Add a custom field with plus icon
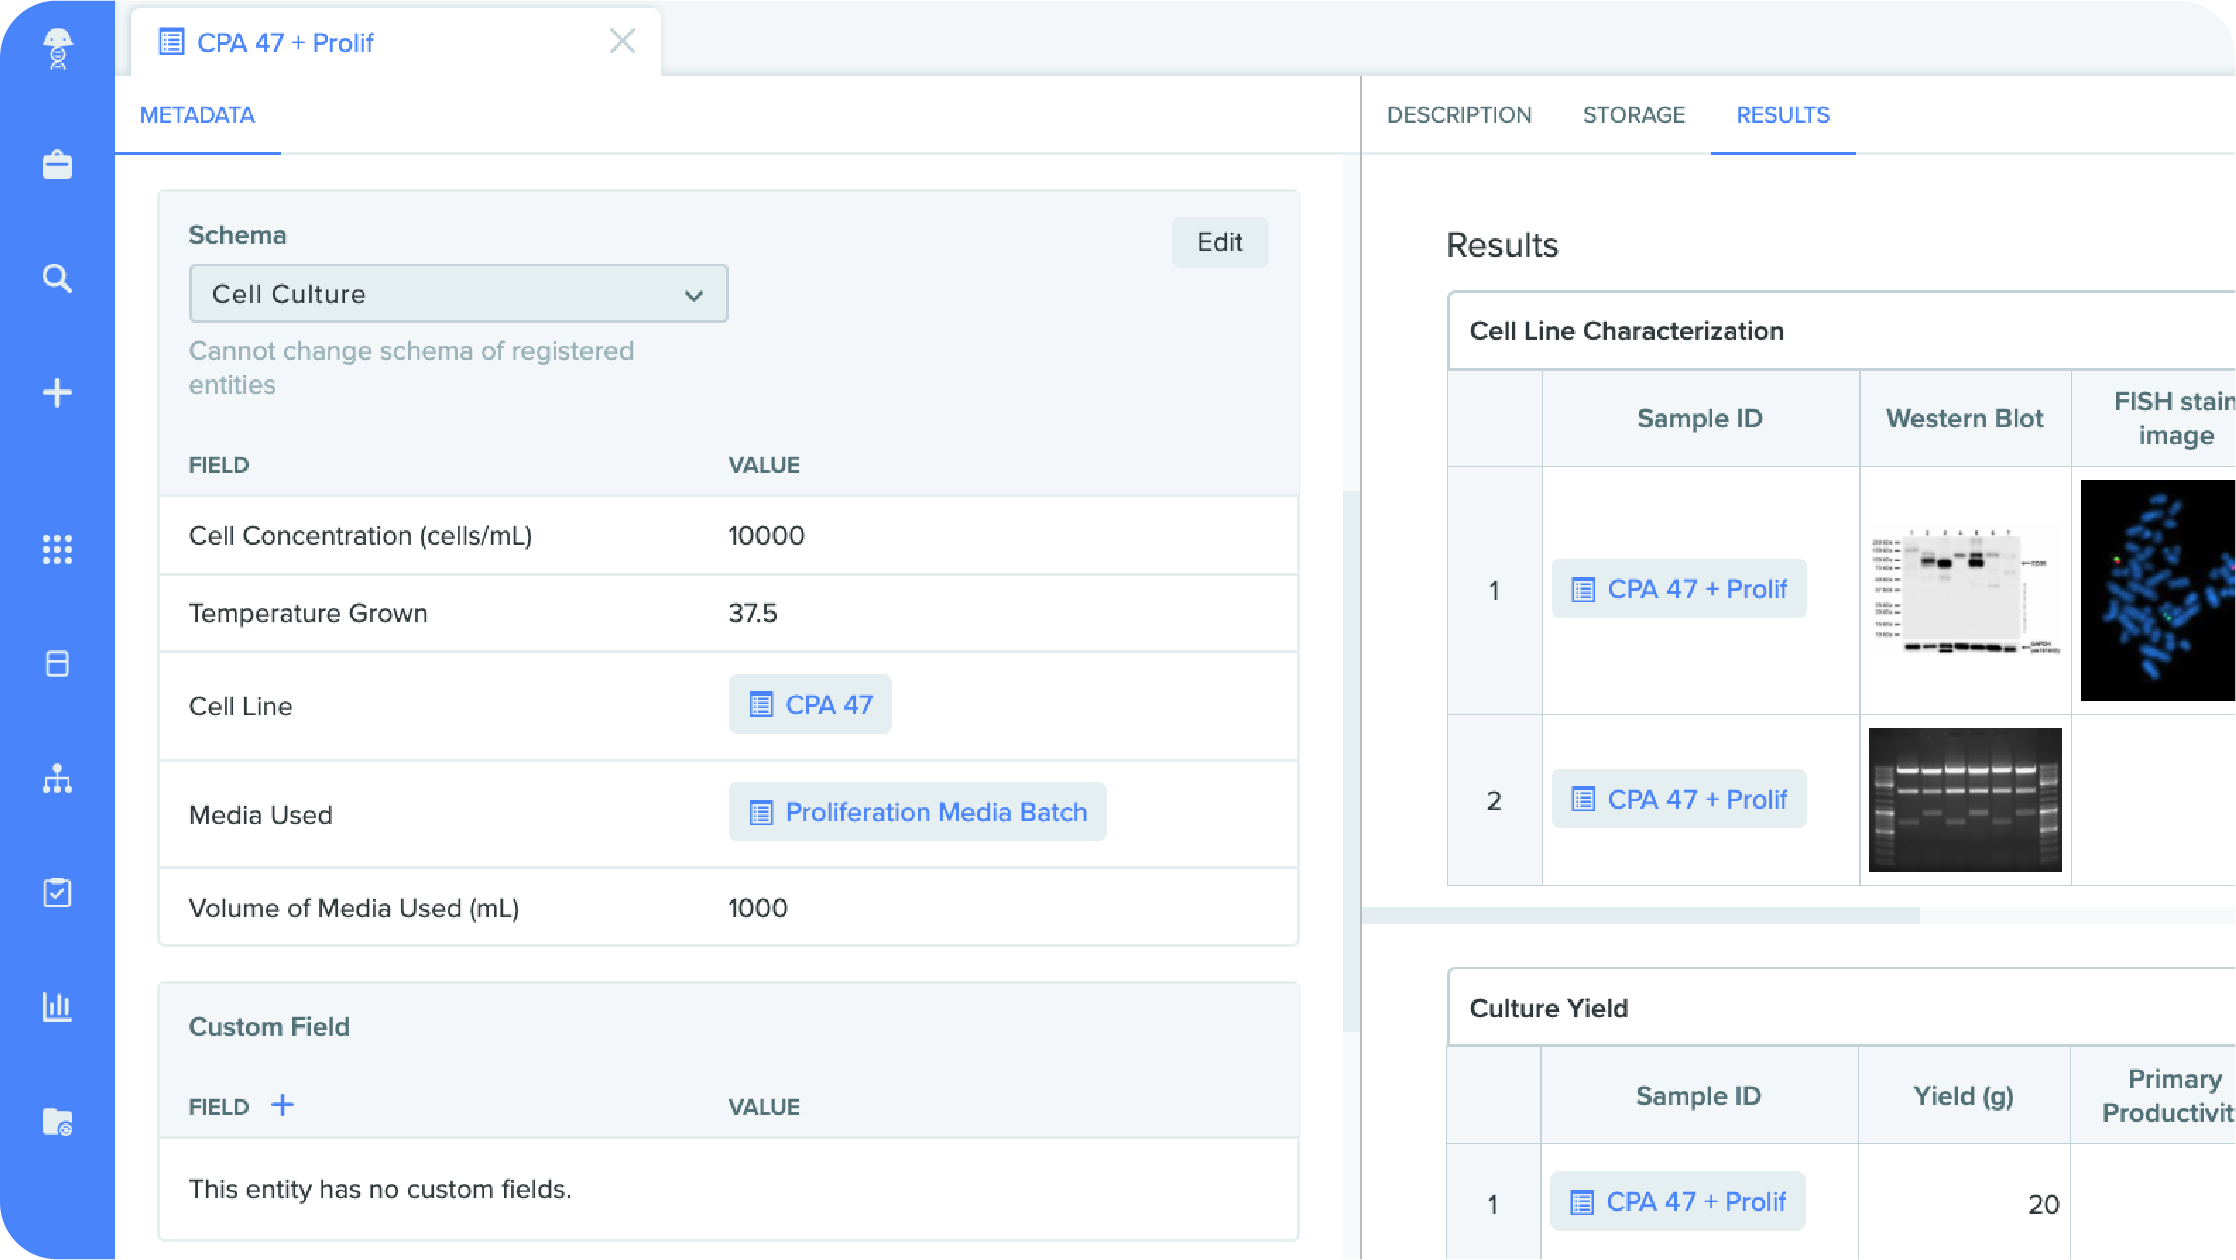The height and width of the screenshot is (1260, 2236). (x=283, y=1105)
